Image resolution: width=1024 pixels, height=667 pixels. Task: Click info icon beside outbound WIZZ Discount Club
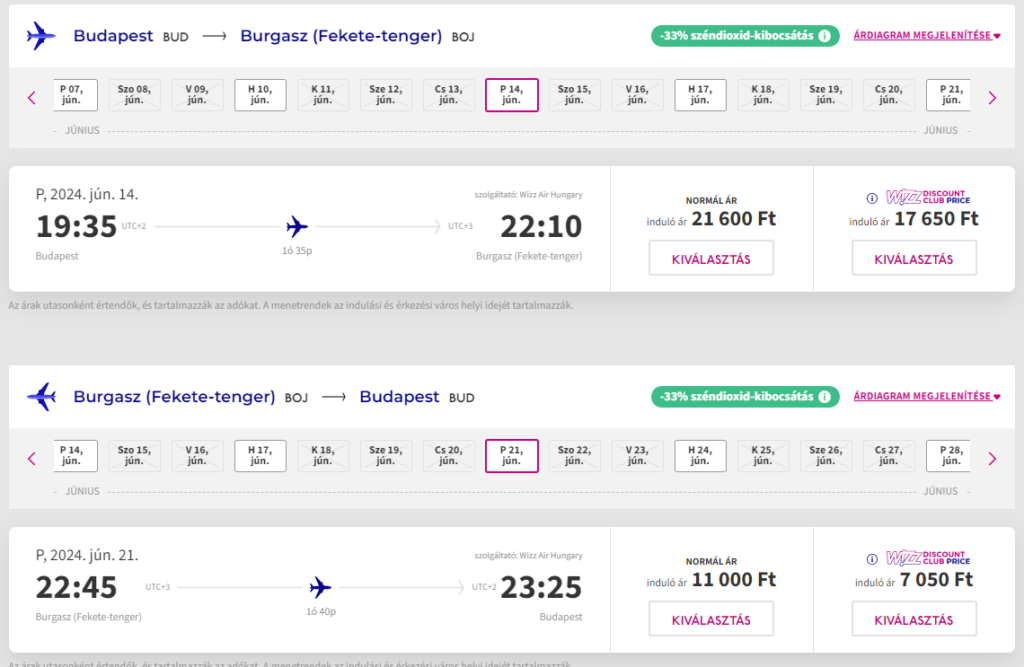[872, 198]
